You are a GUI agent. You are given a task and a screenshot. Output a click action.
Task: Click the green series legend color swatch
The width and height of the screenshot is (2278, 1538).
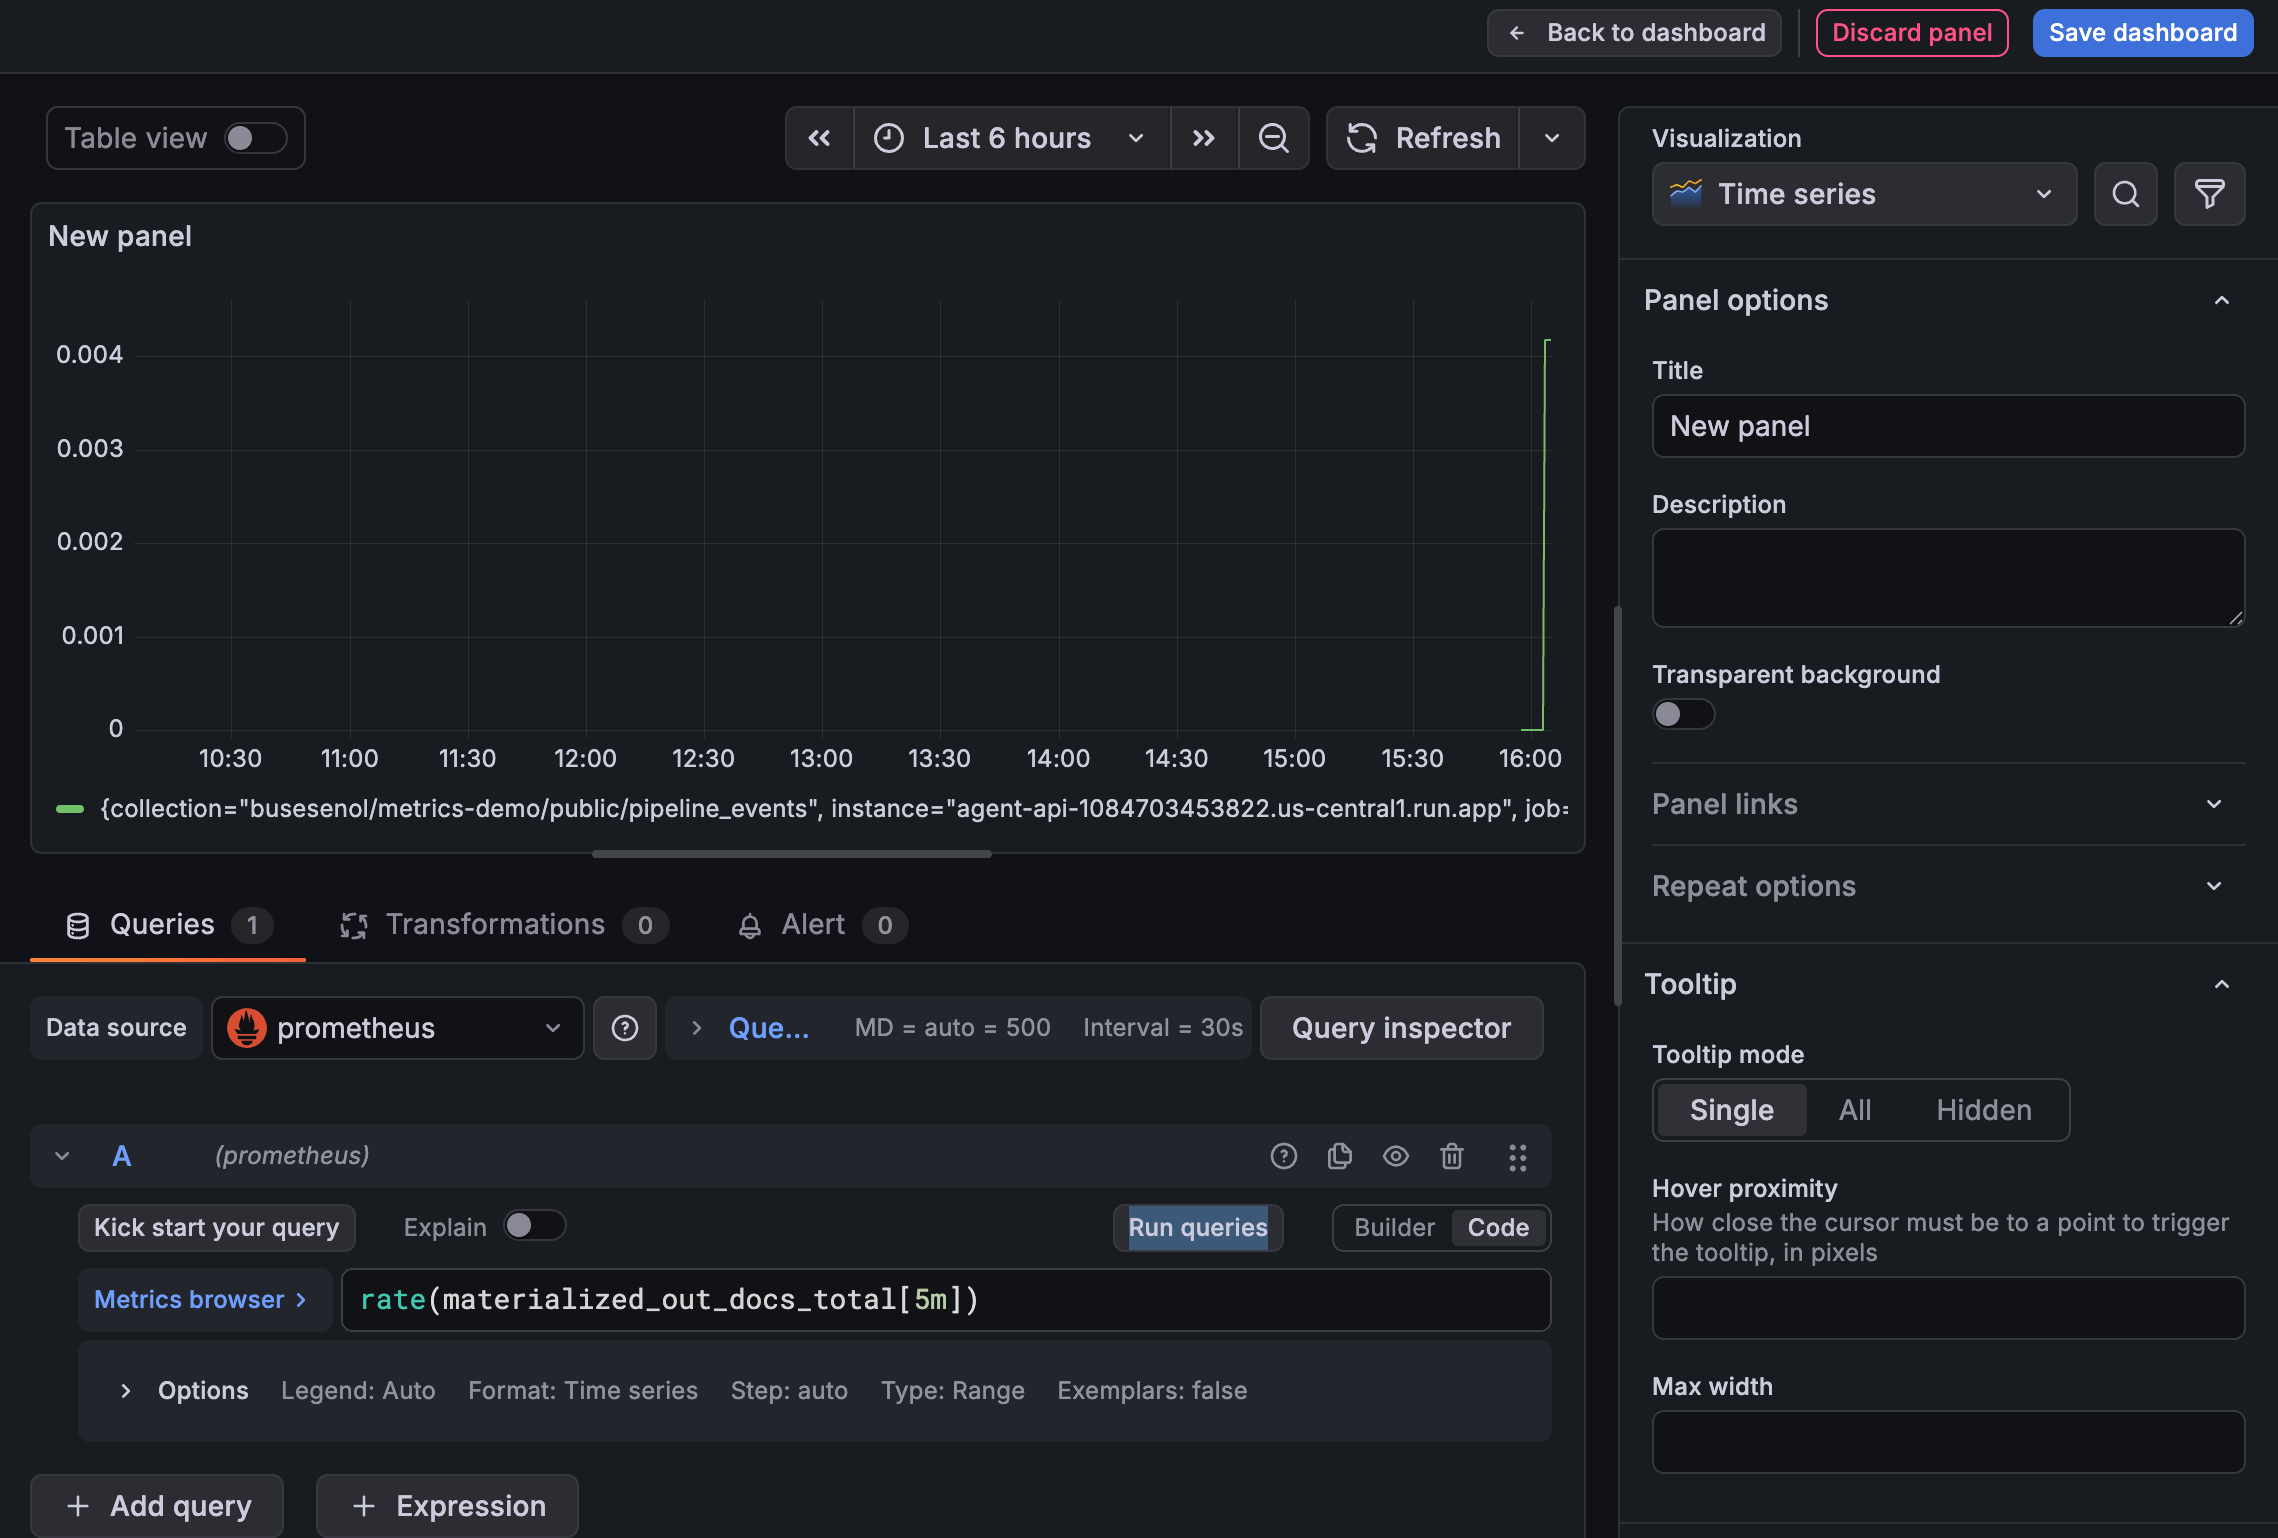[x=69, y=808]
